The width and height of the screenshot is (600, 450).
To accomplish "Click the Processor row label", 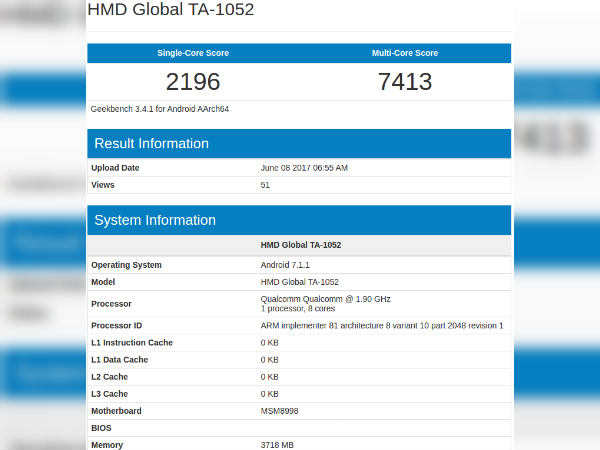I will (111, 304).
